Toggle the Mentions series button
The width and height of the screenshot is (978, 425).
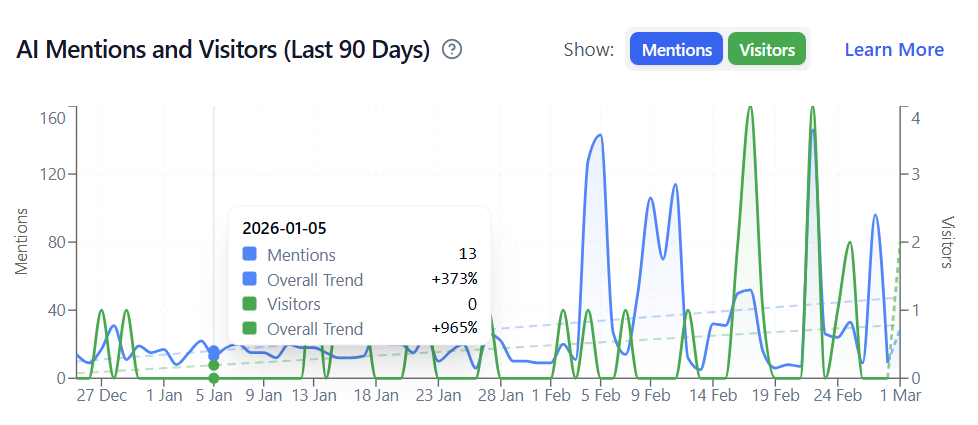point(675,49)
